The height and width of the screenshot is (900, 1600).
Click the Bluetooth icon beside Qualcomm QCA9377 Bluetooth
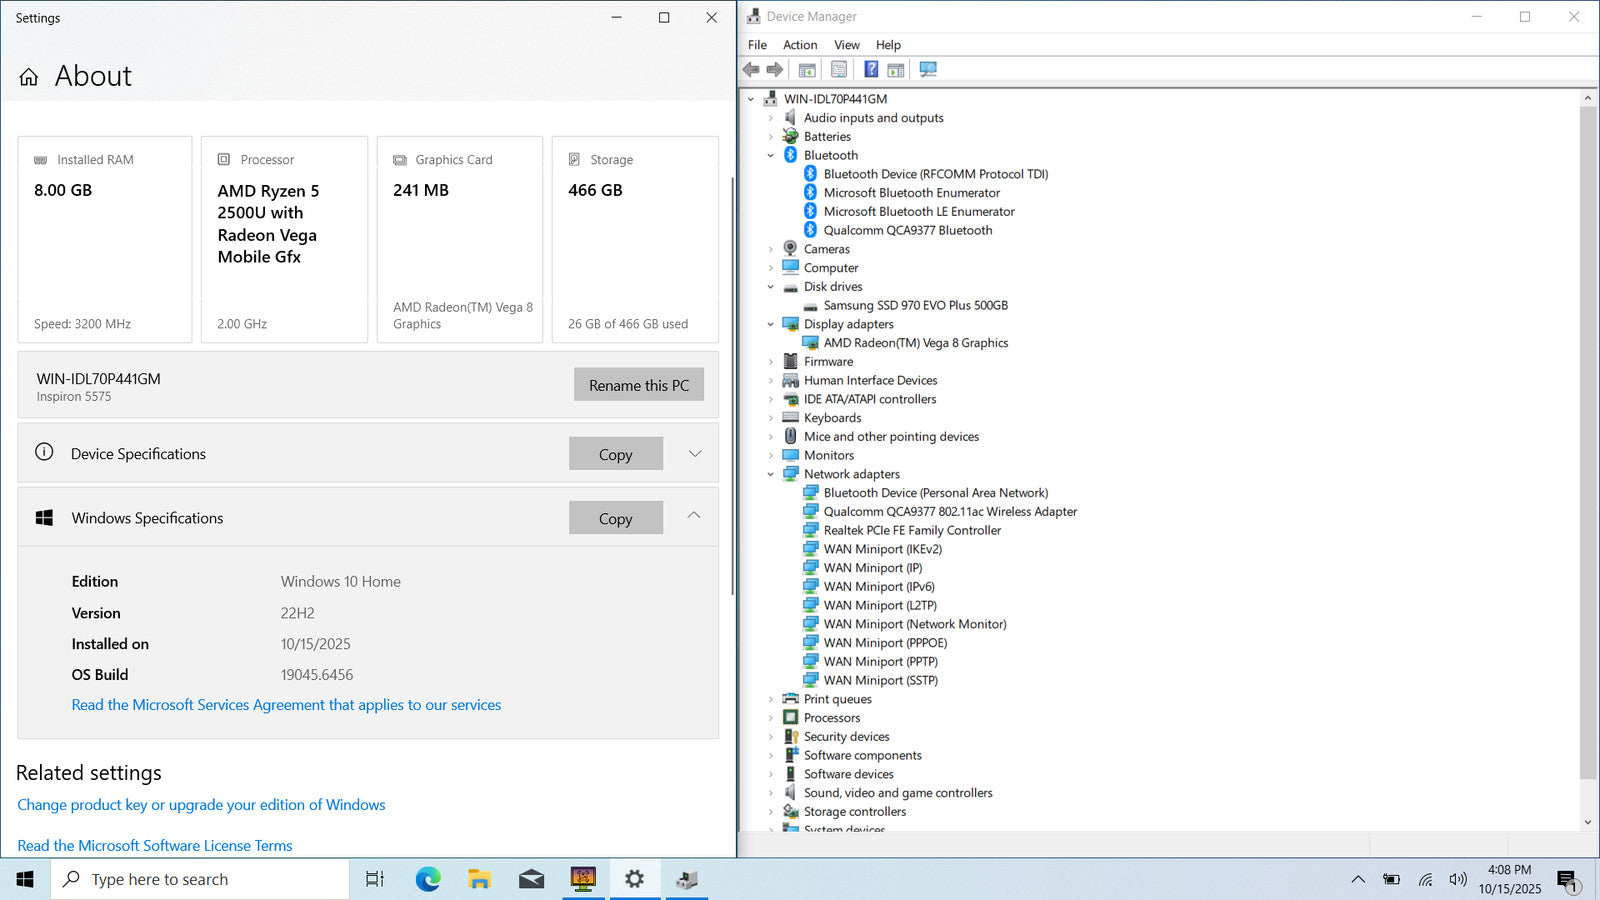(811, 230)
